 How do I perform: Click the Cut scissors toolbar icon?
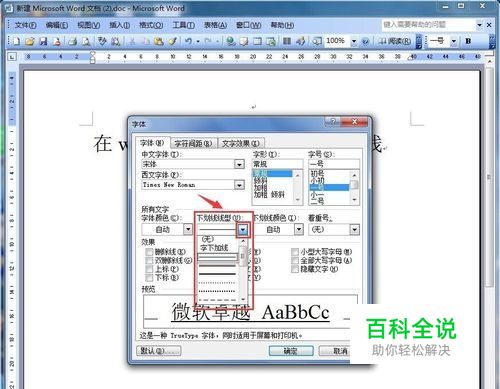tap(132, 41)
